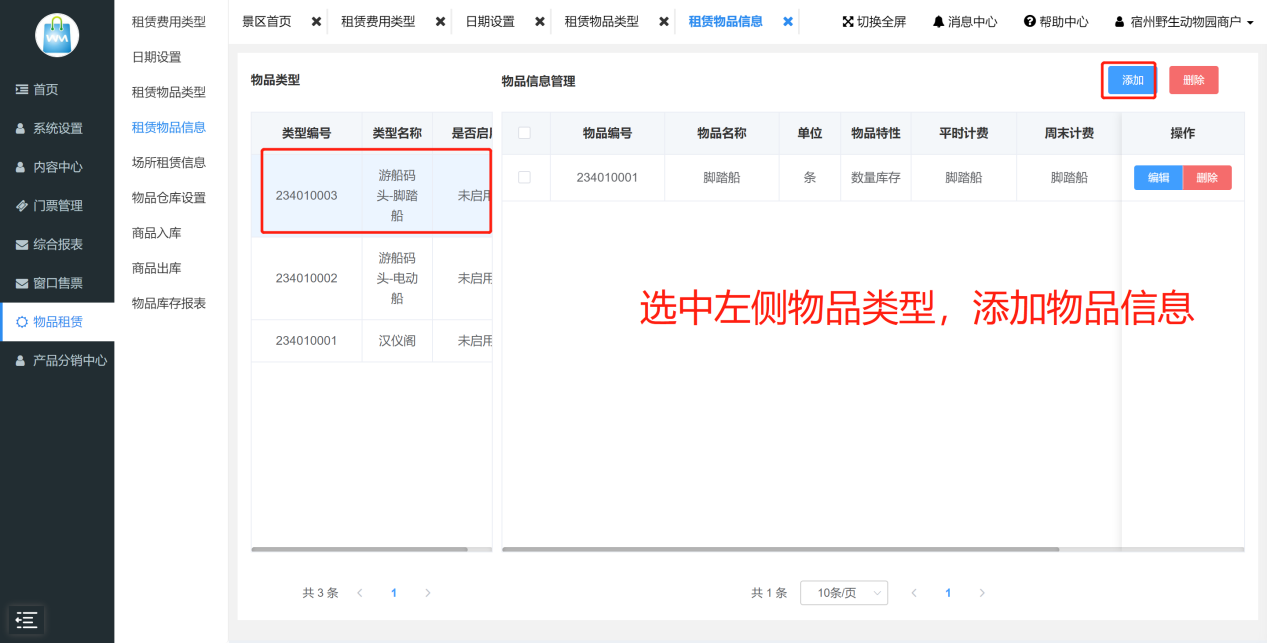Close the 租赁物品信息 tab
Image resolution: width=1267 pixels, height=643 pixels.
[788, 22]
